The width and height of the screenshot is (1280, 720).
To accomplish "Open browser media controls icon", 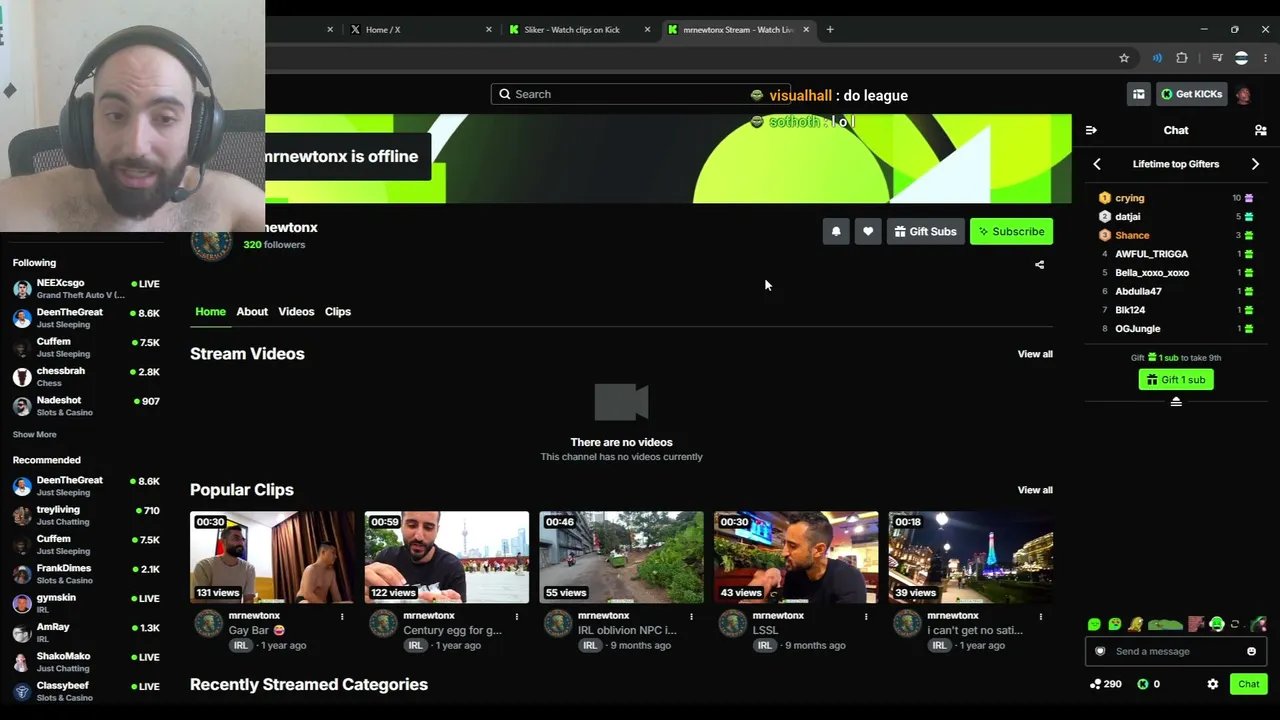I will pyautogui.click(x=1217, y=58).
